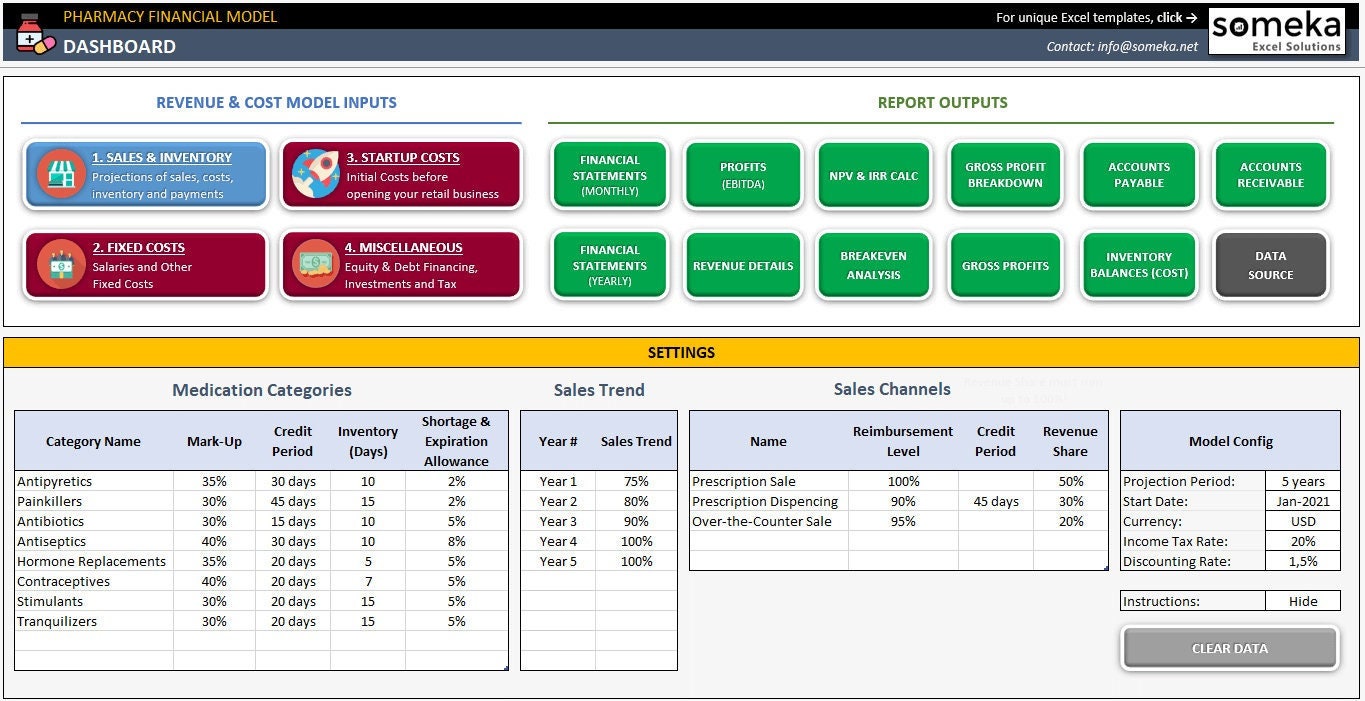Open 1. Sales & Inventory input section
Image resolution: width=1365 pixels, height=701 pixels.
pyautogui.click(x=147, y=175)
